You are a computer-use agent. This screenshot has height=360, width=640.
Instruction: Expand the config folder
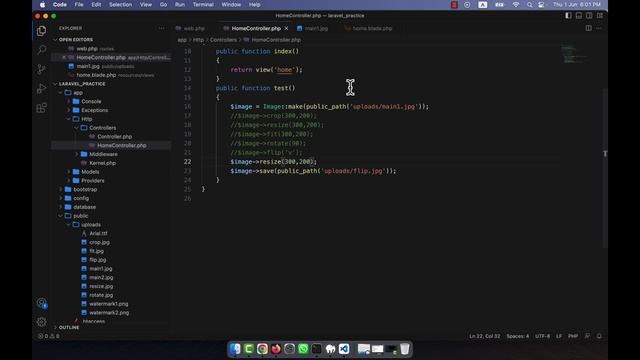[81, 198]
